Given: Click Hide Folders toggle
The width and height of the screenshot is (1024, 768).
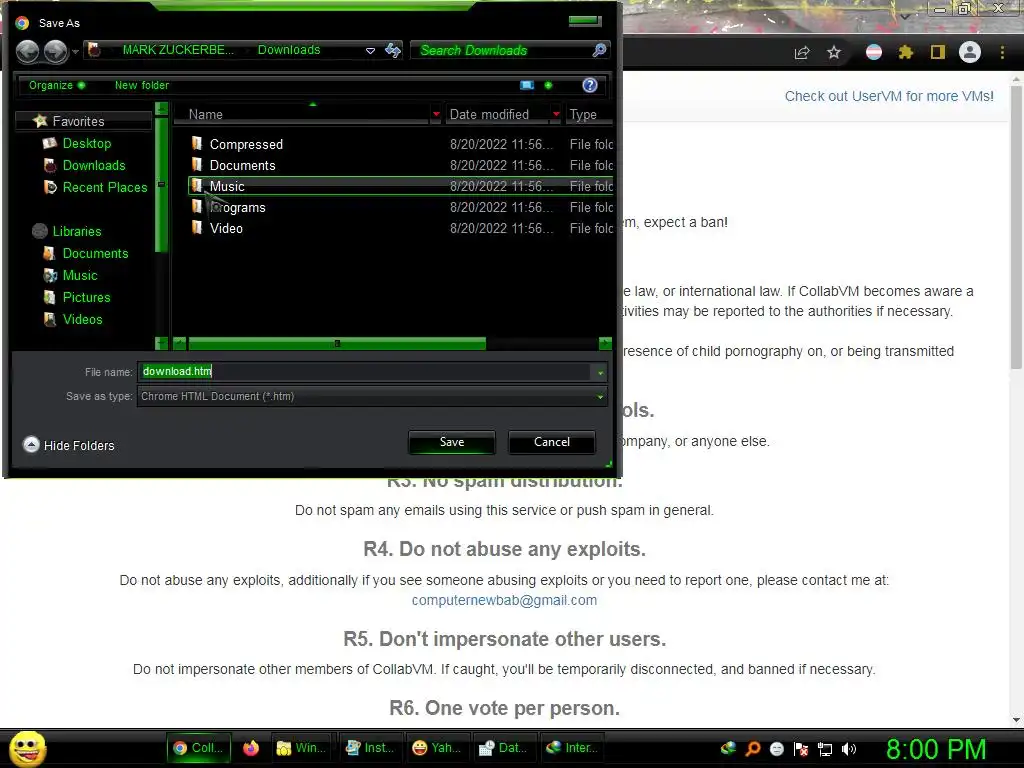Looking at the screenshot, I should click(x=69, y=445).
